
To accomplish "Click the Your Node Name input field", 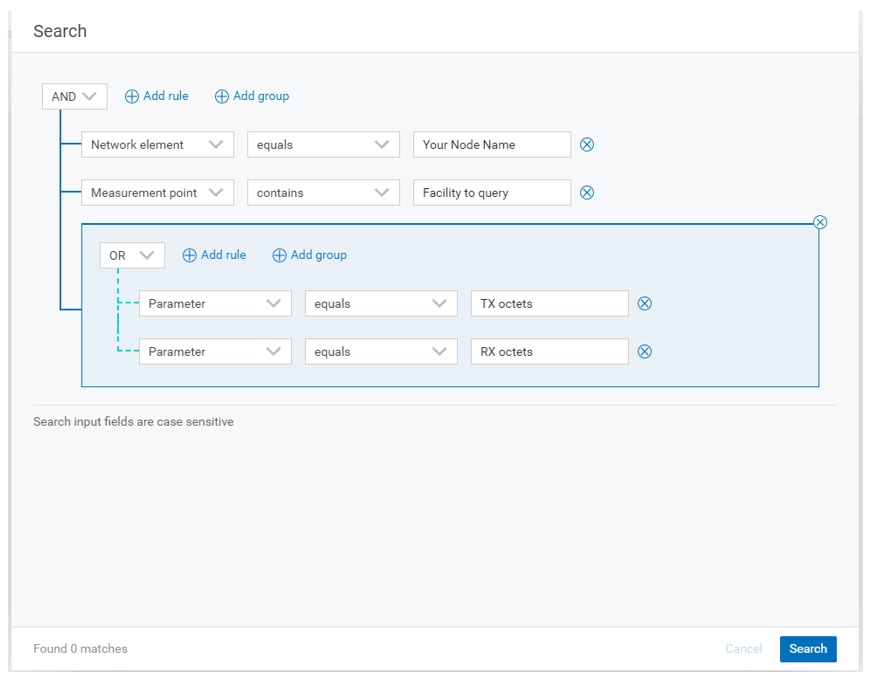I will coord(491,144).
